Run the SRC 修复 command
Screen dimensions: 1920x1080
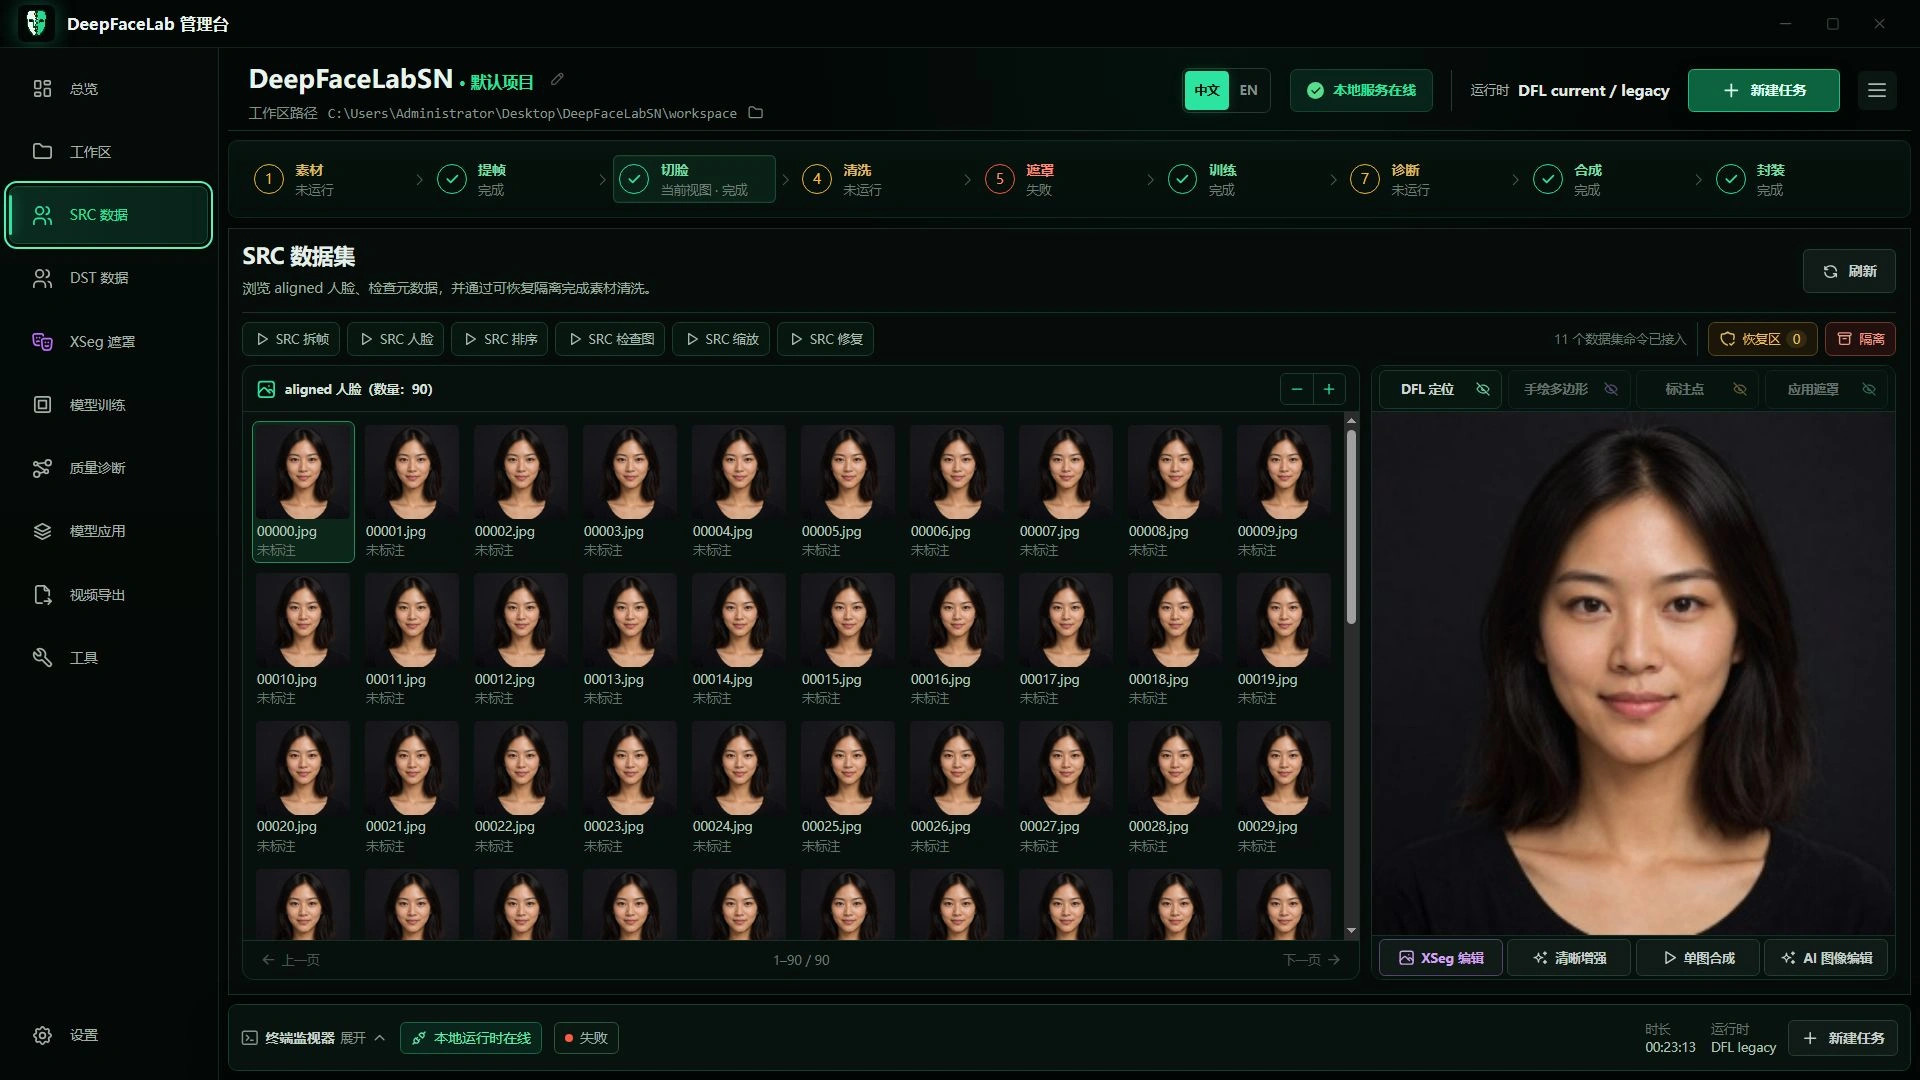pyautogui.click(x=825, y=339)
